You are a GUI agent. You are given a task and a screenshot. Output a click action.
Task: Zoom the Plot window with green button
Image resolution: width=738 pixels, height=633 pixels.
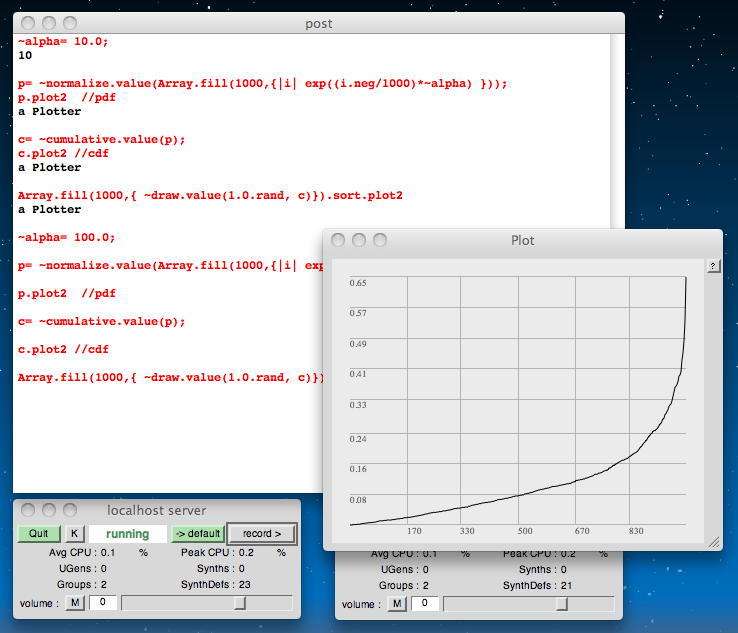point(381,240)
